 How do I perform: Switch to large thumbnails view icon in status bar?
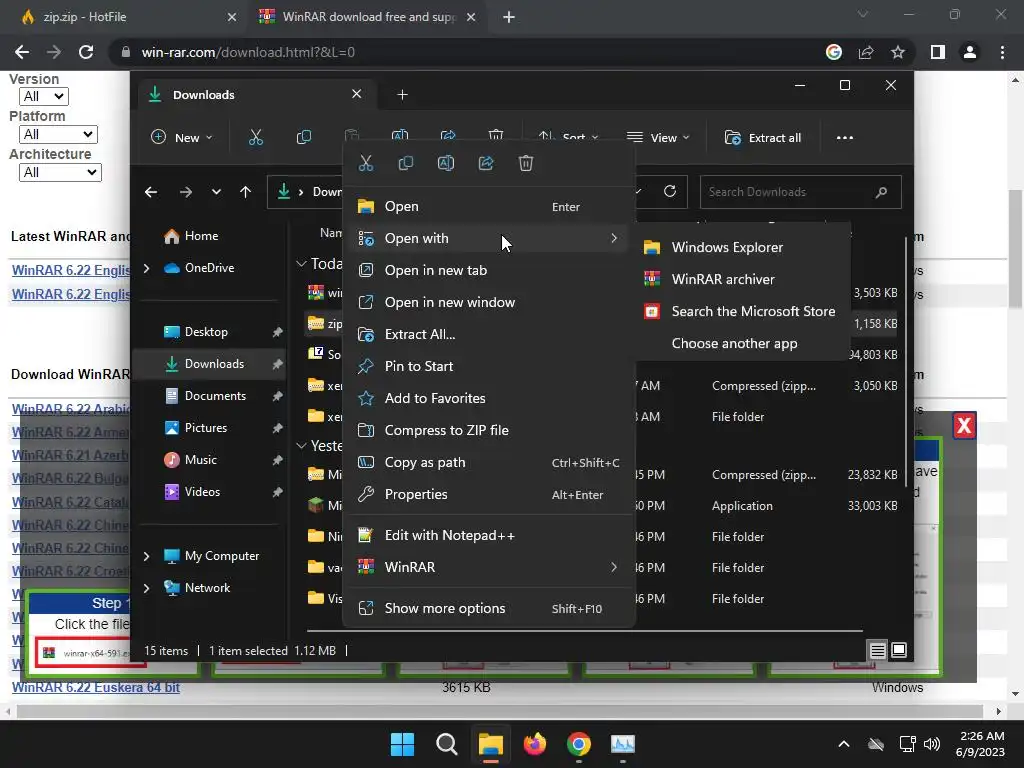coord(899,650)
